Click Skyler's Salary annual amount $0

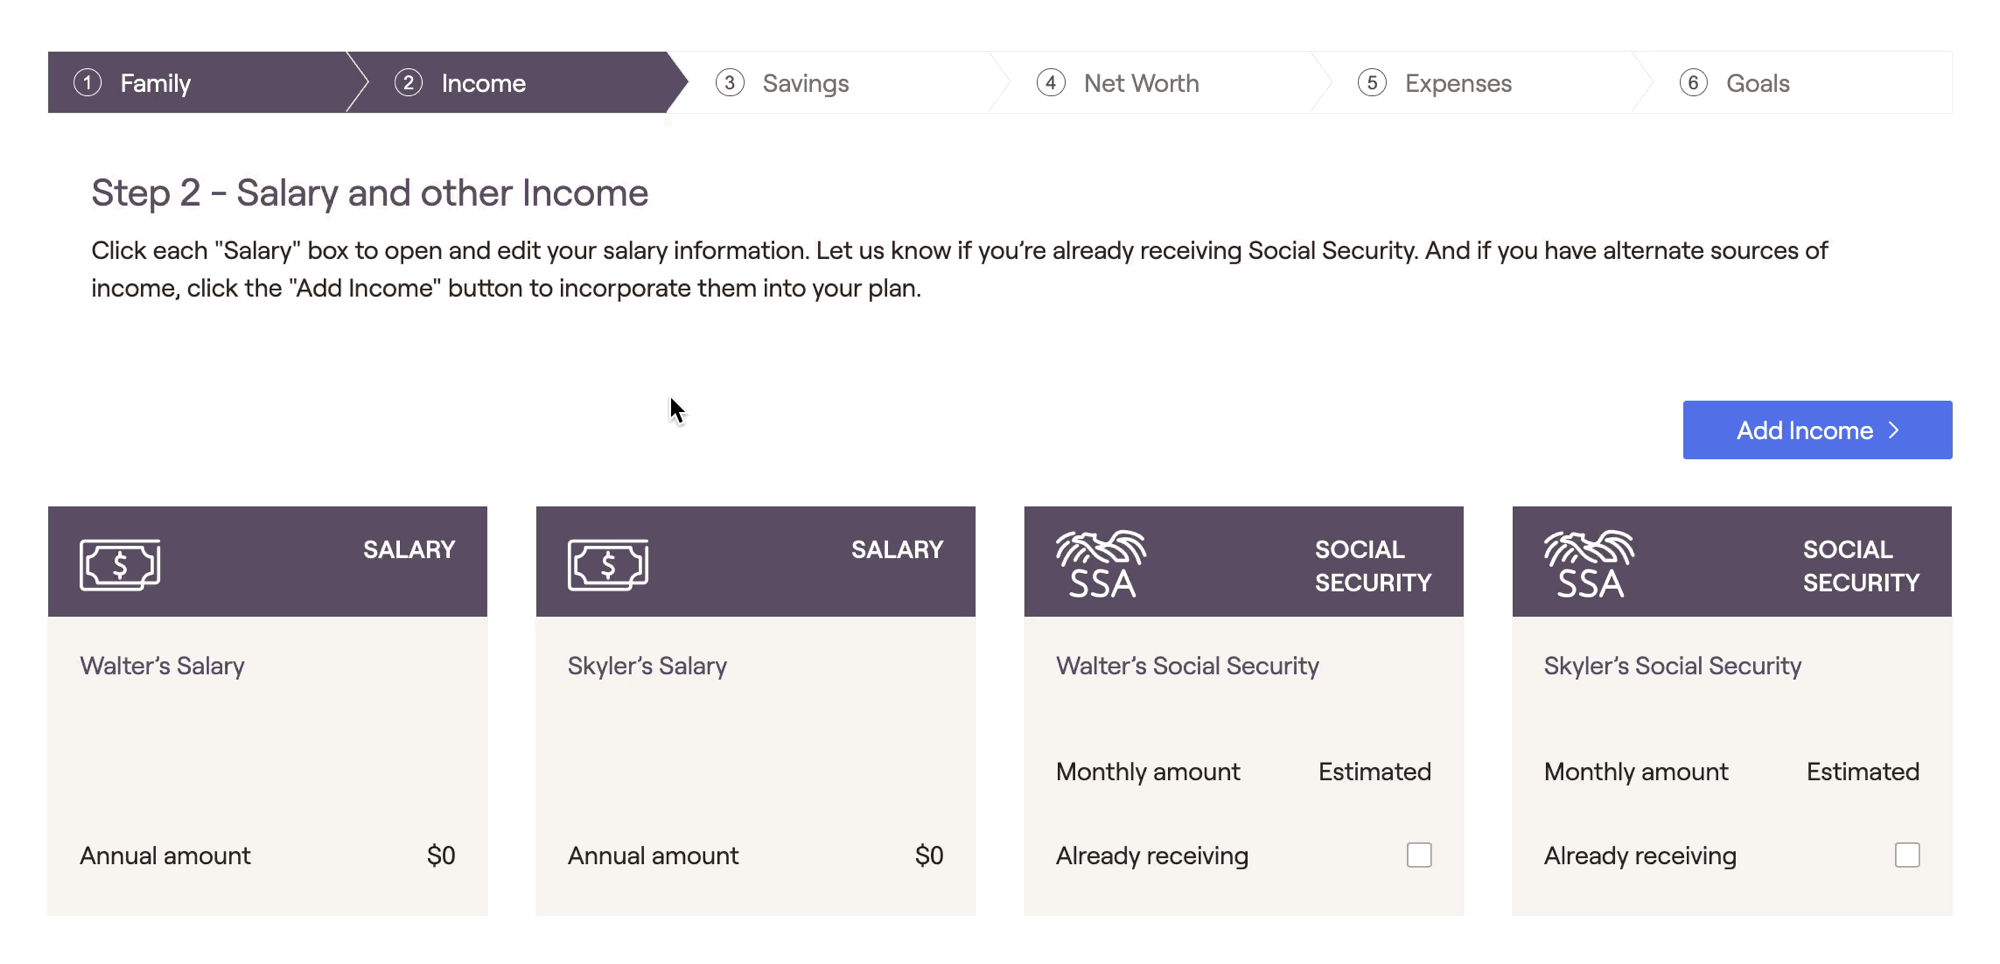(929, 856)
